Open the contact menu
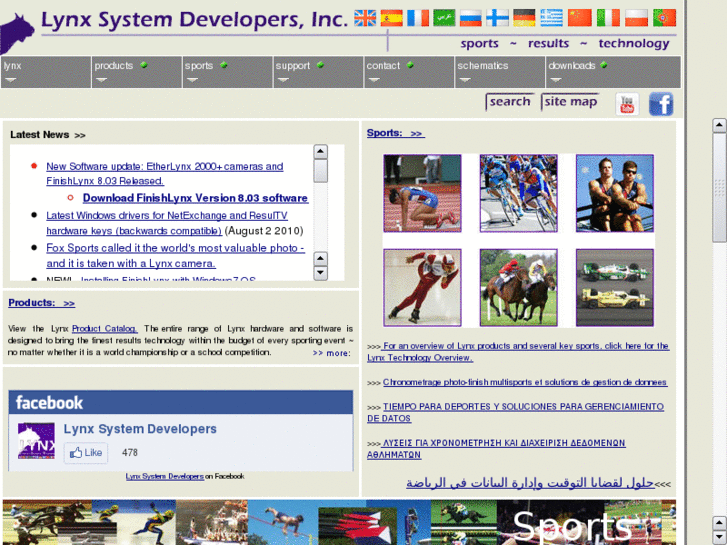 (x=409, y=72)
